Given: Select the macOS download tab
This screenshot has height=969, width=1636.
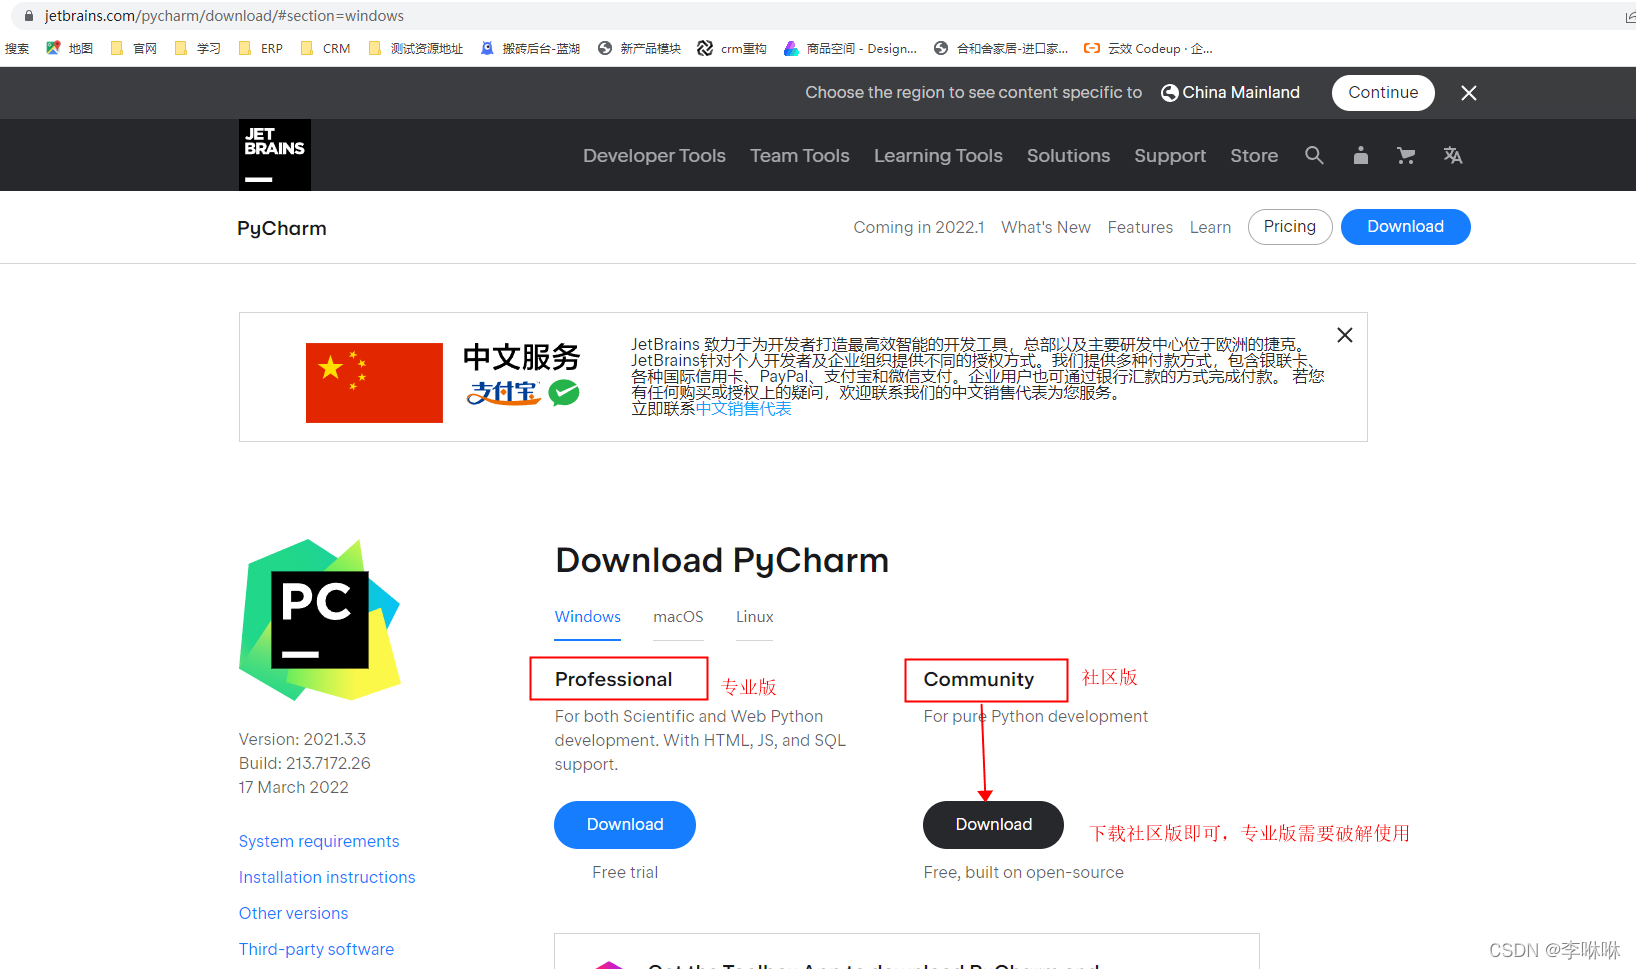Looking at the screenshot, I should (678, 617).
